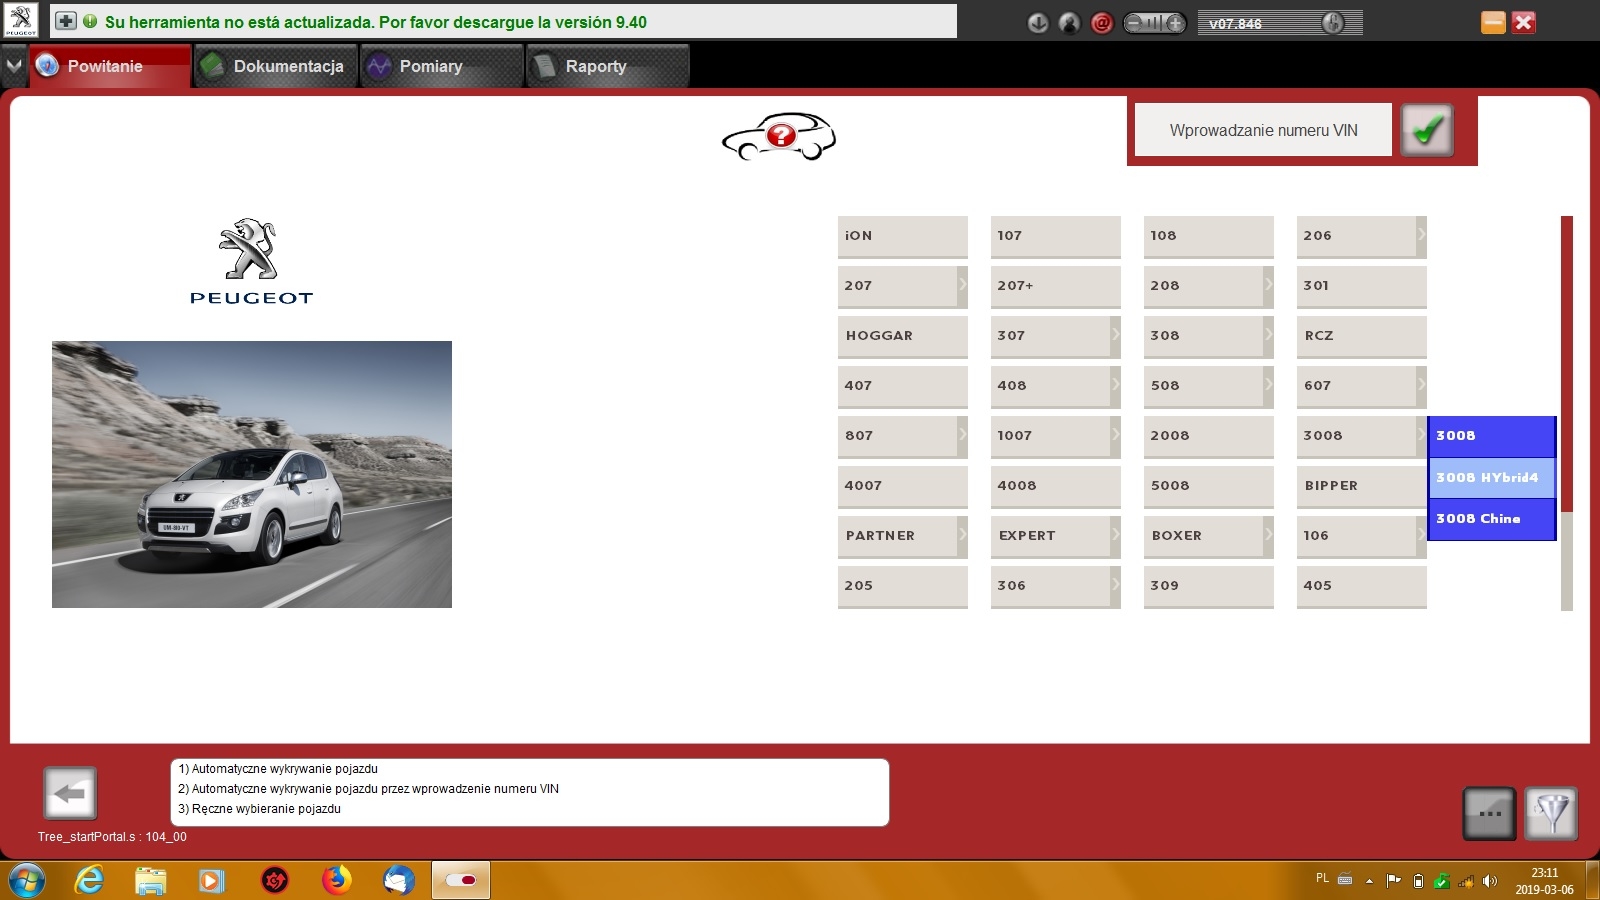Click the red @ icon in top bar
This screenshot has width=1600, height=900.
[1102, 23]
